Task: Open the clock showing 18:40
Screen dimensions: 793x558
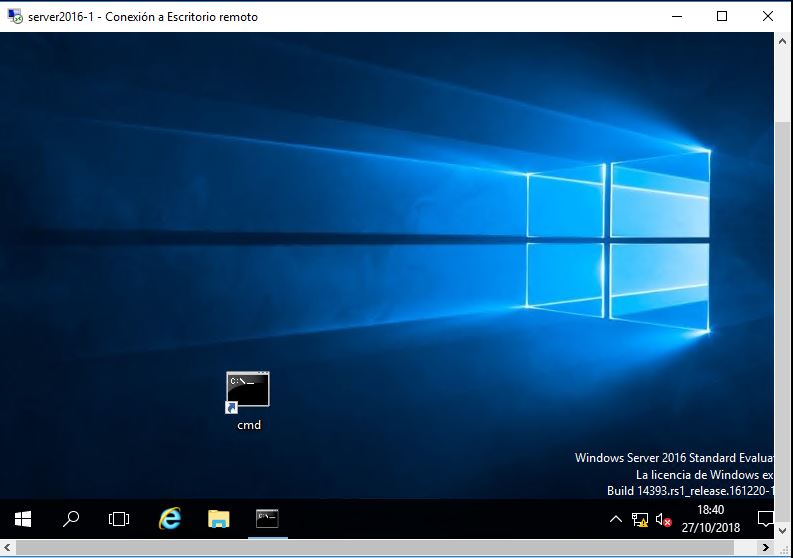Action: coord(709,518)
